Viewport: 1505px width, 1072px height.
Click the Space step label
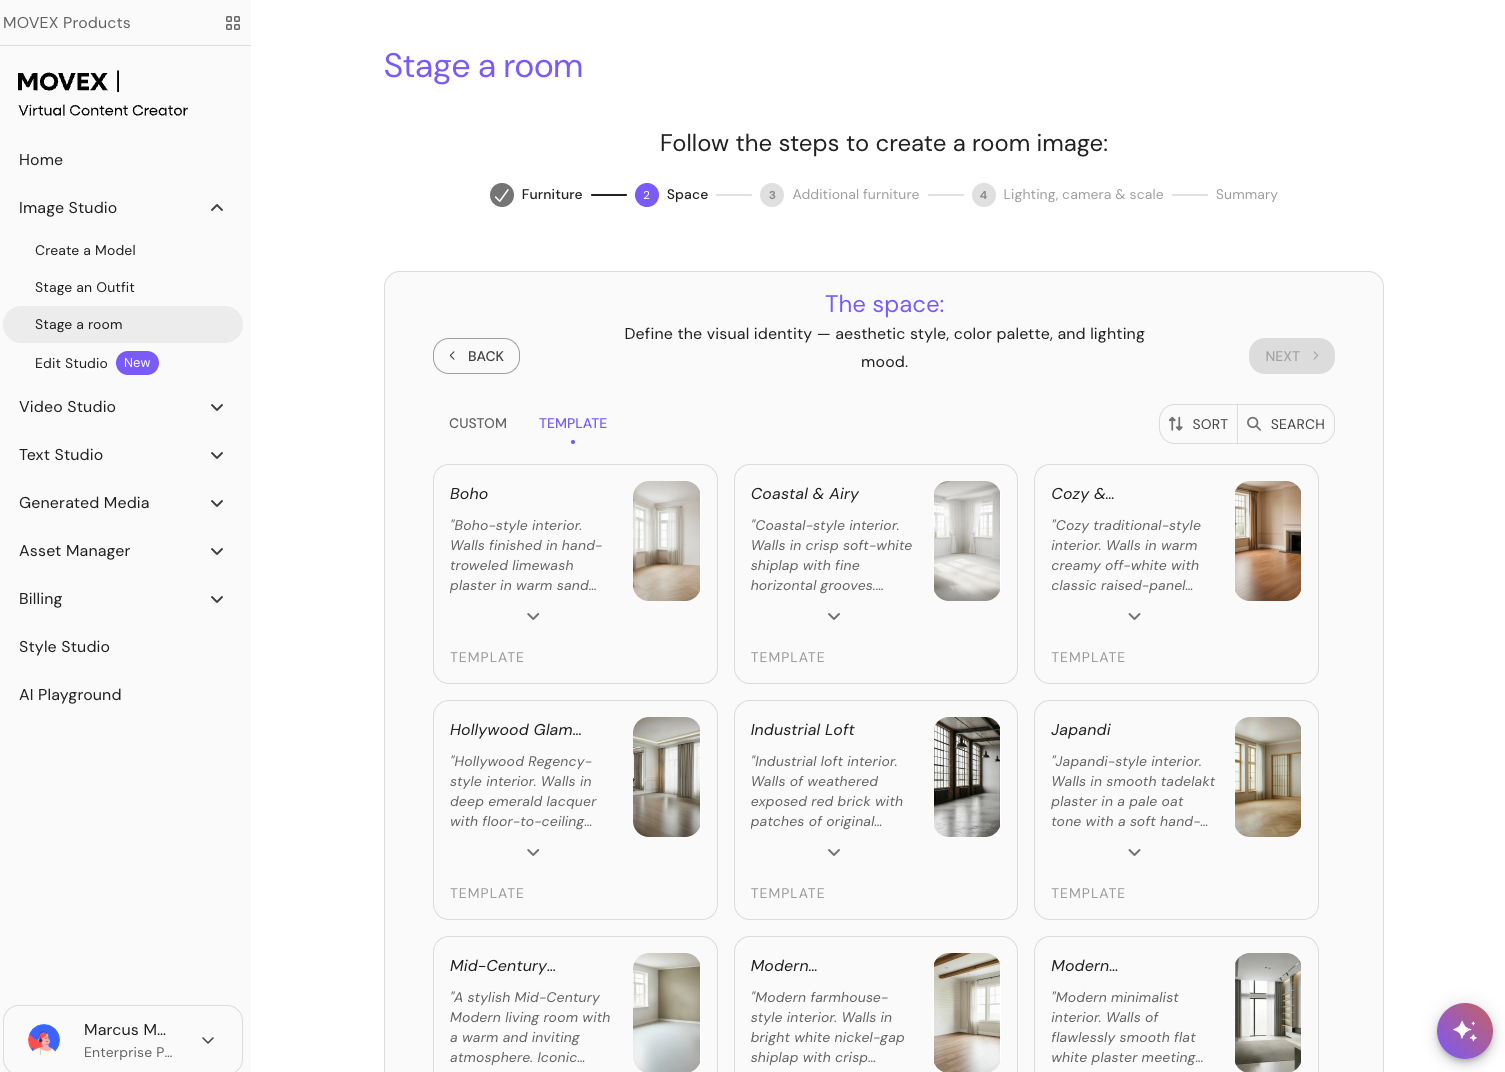[x=687, y=195]
